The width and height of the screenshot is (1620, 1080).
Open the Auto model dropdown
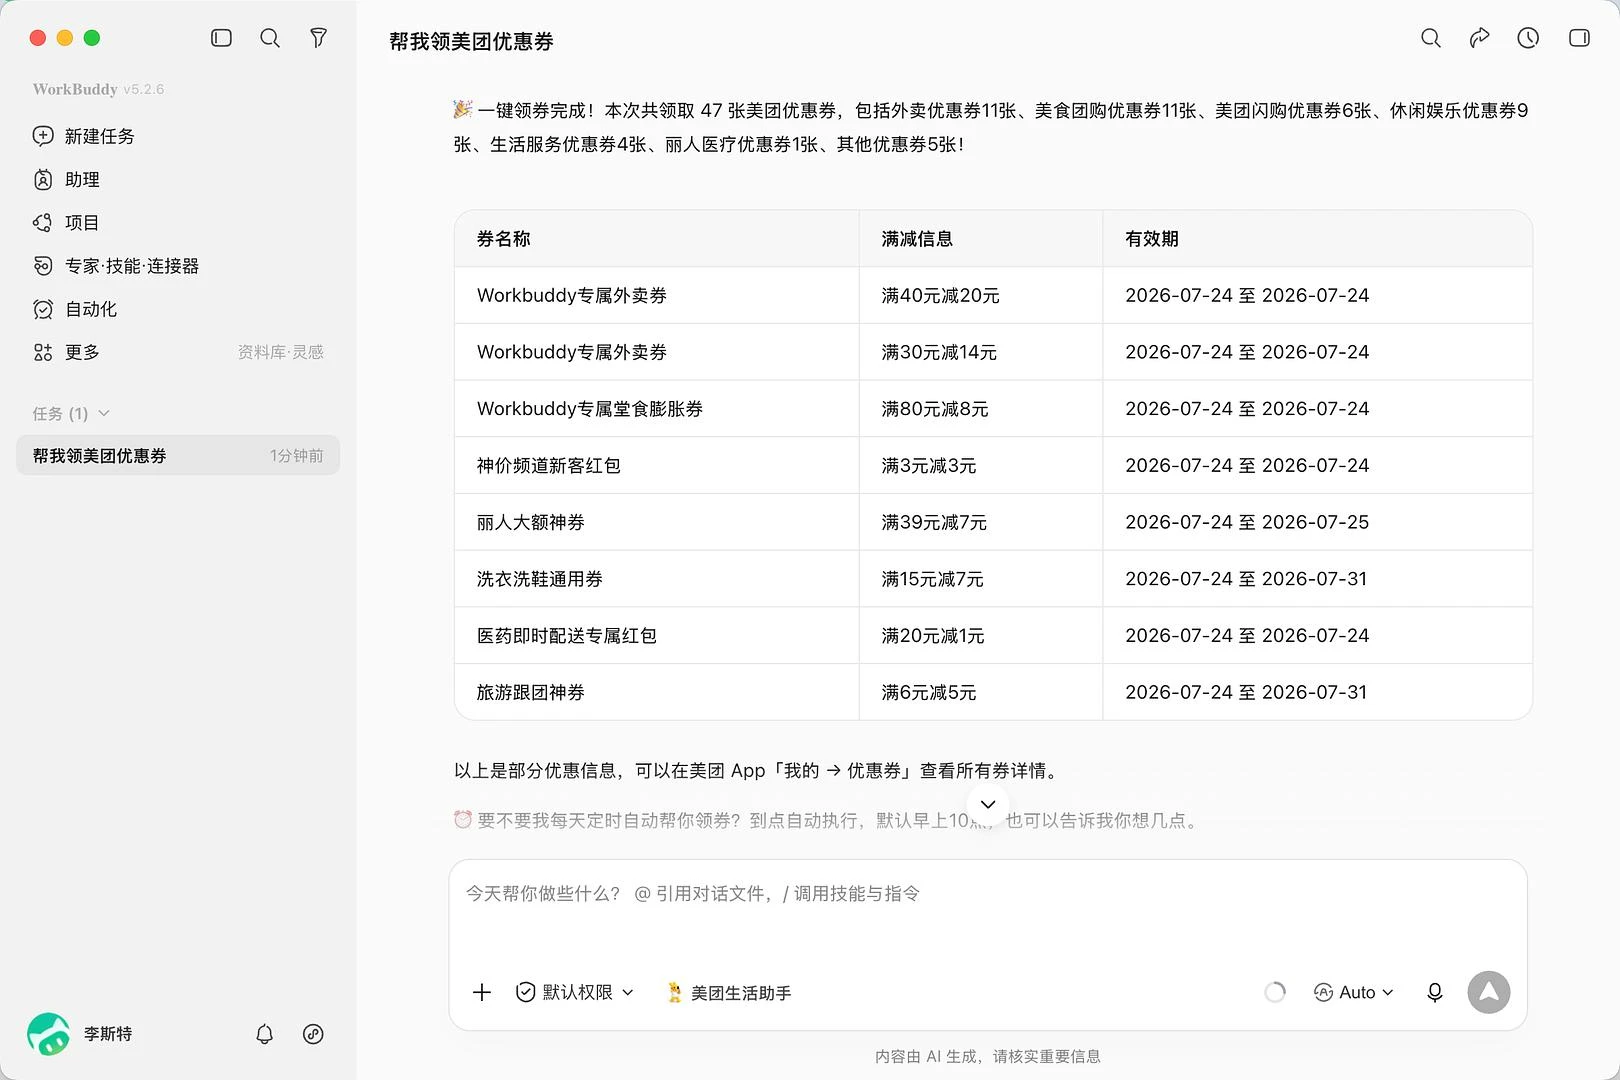1353,992
